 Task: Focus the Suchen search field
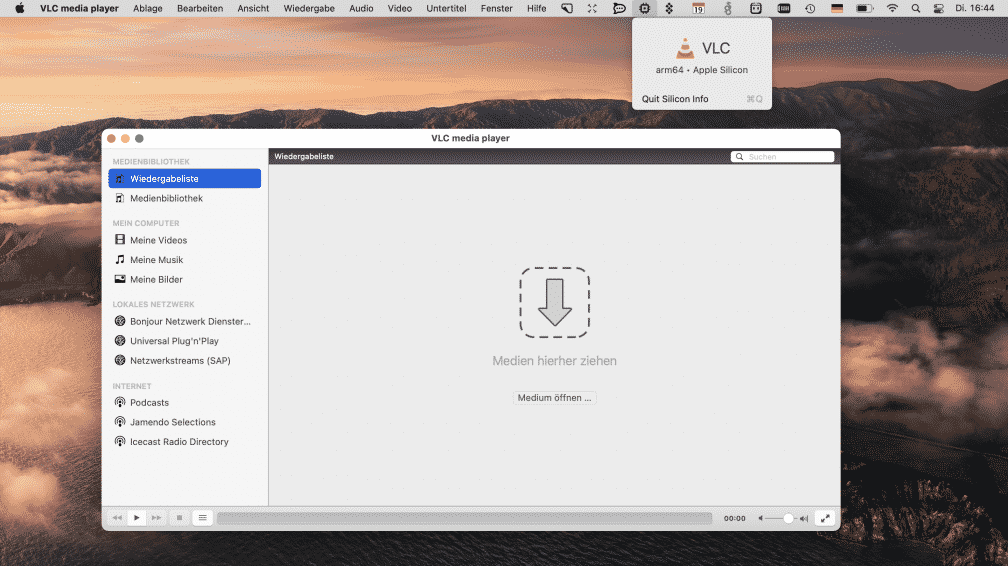782,156
